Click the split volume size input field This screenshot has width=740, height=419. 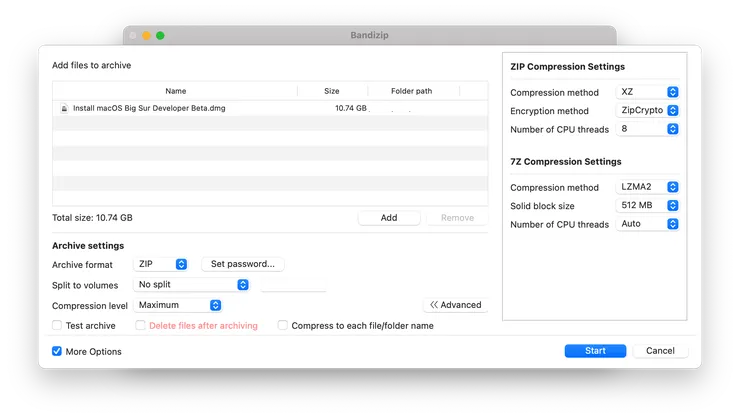[293, 285]
